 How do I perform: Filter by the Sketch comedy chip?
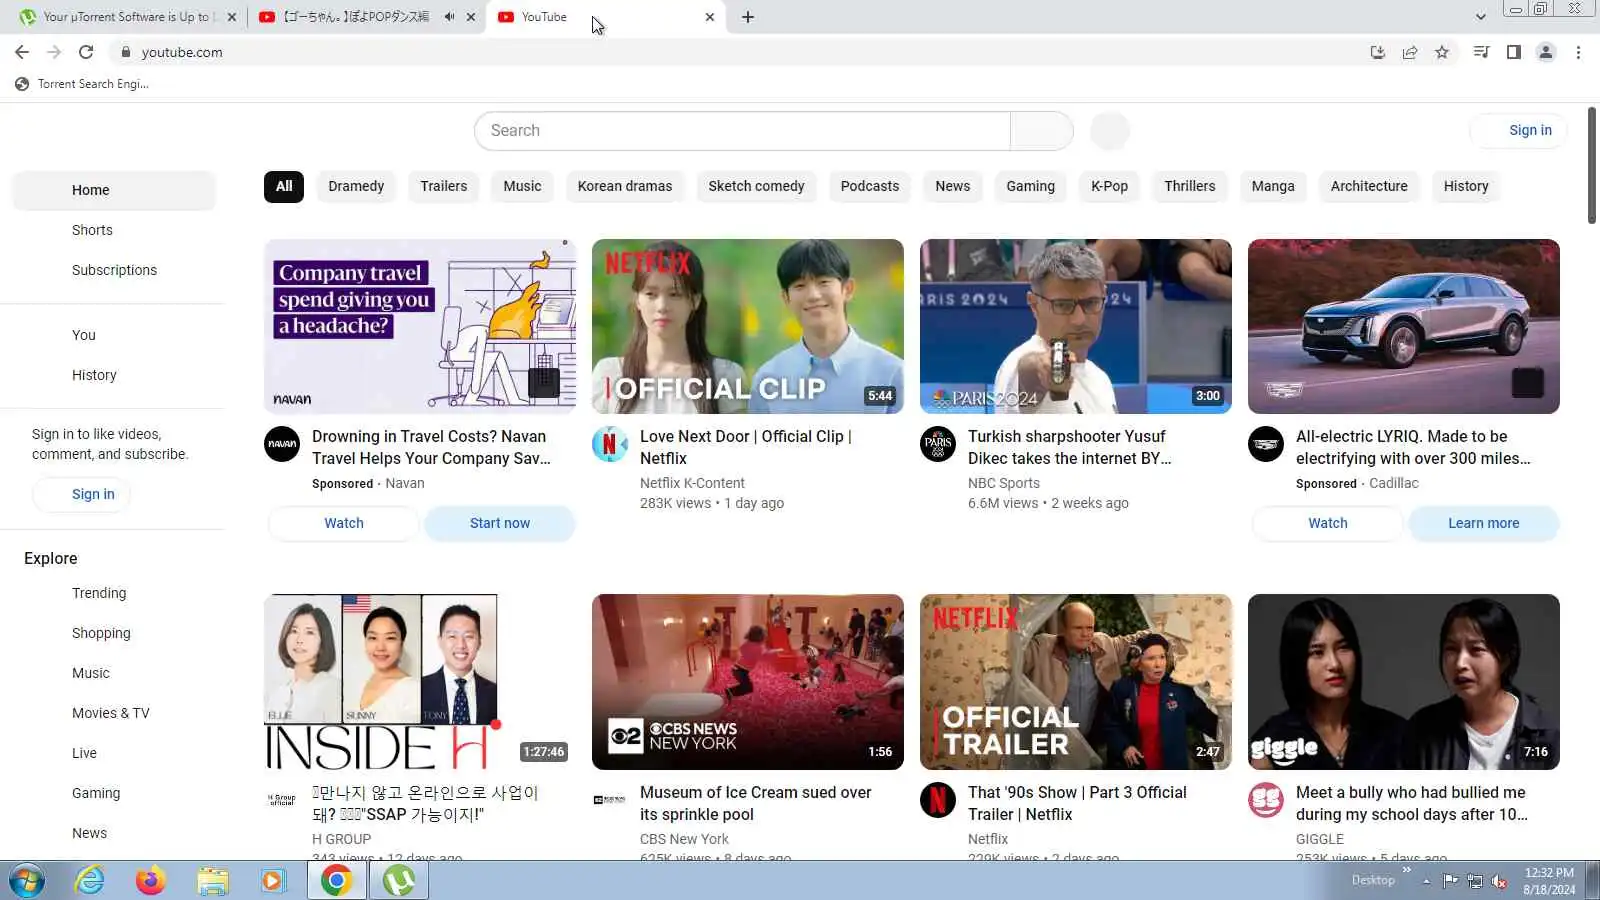click(756, 186)
